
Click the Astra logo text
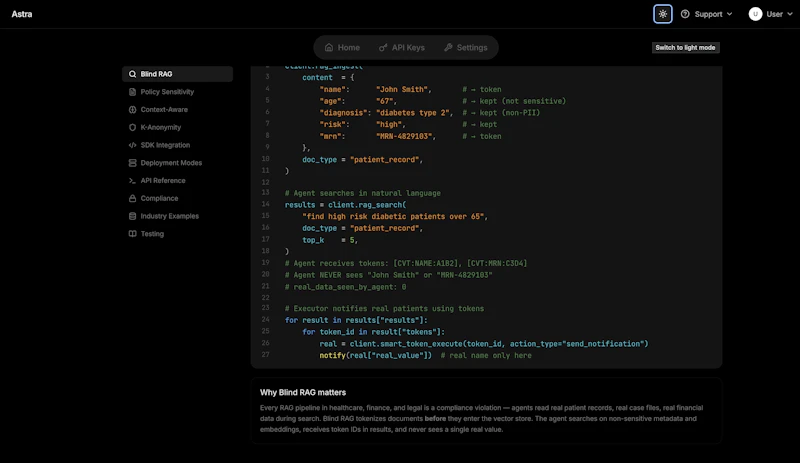[x=22, y=14]
